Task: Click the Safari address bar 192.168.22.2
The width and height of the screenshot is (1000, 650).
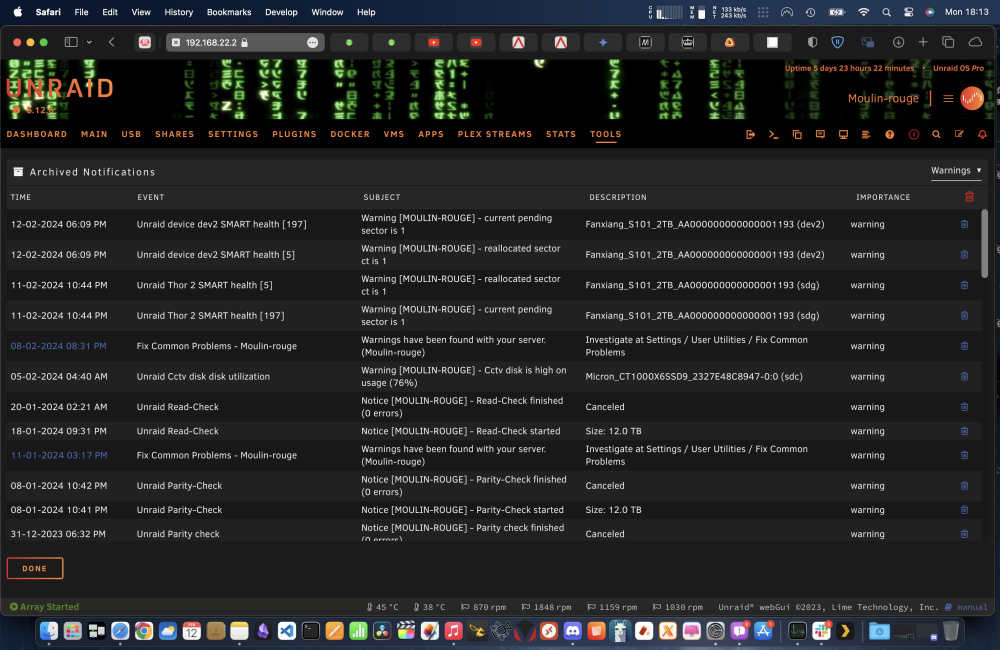Action: 246,42
